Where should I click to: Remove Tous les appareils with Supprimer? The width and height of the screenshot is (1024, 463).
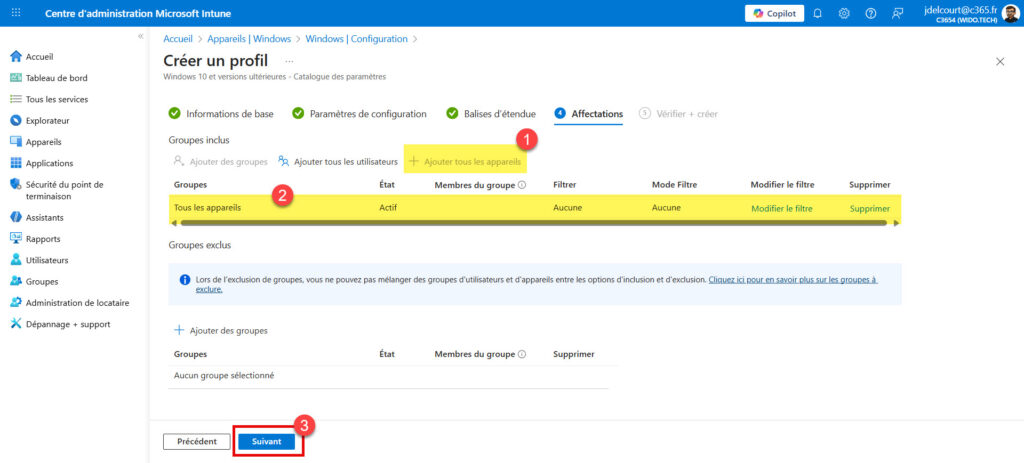coord(869,208)
